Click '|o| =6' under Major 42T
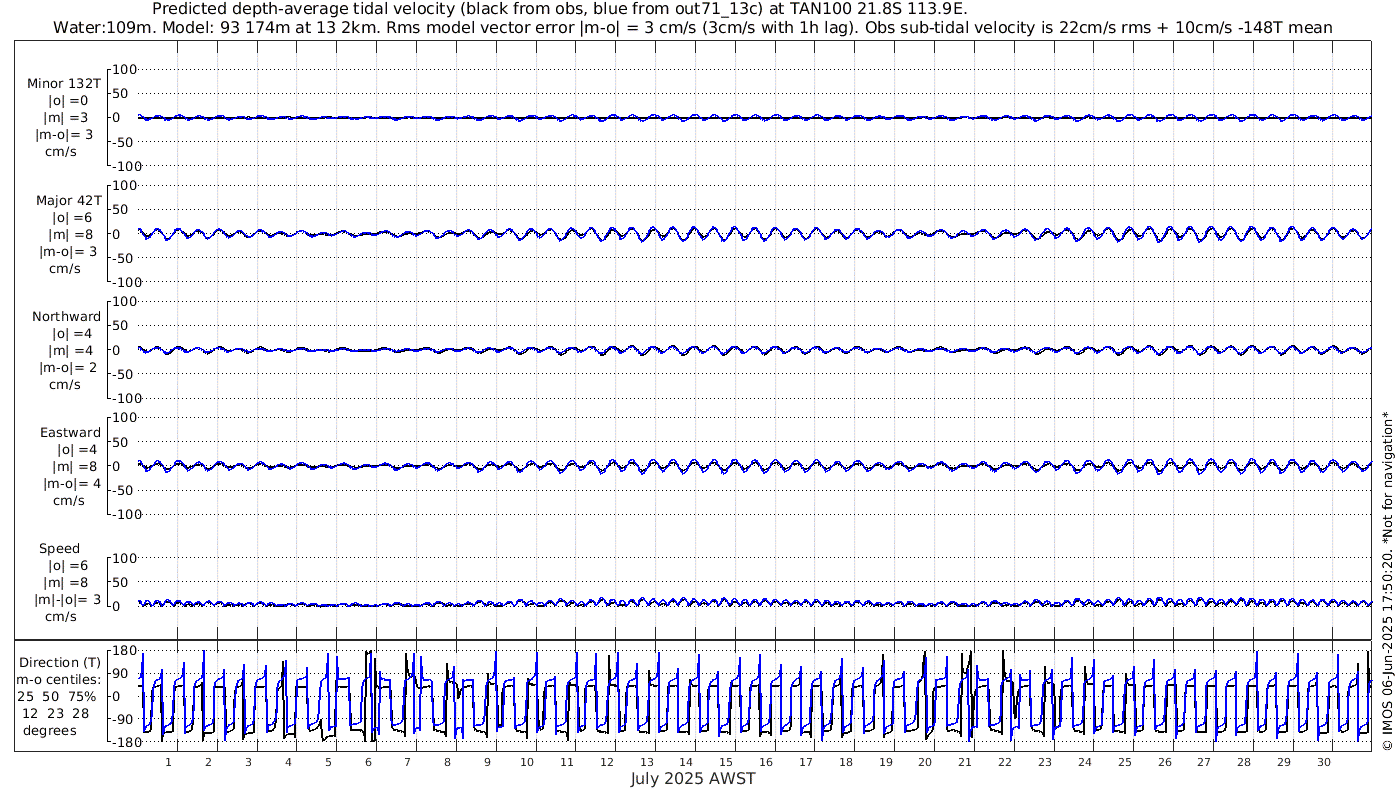 coord(71,217)
